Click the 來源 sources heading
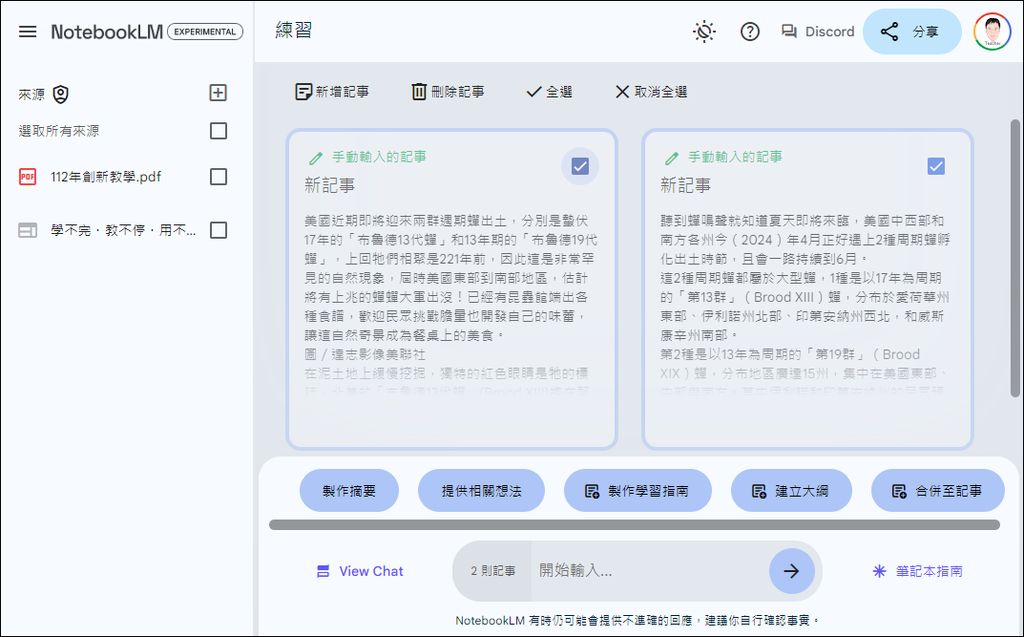 pos(31,95)
